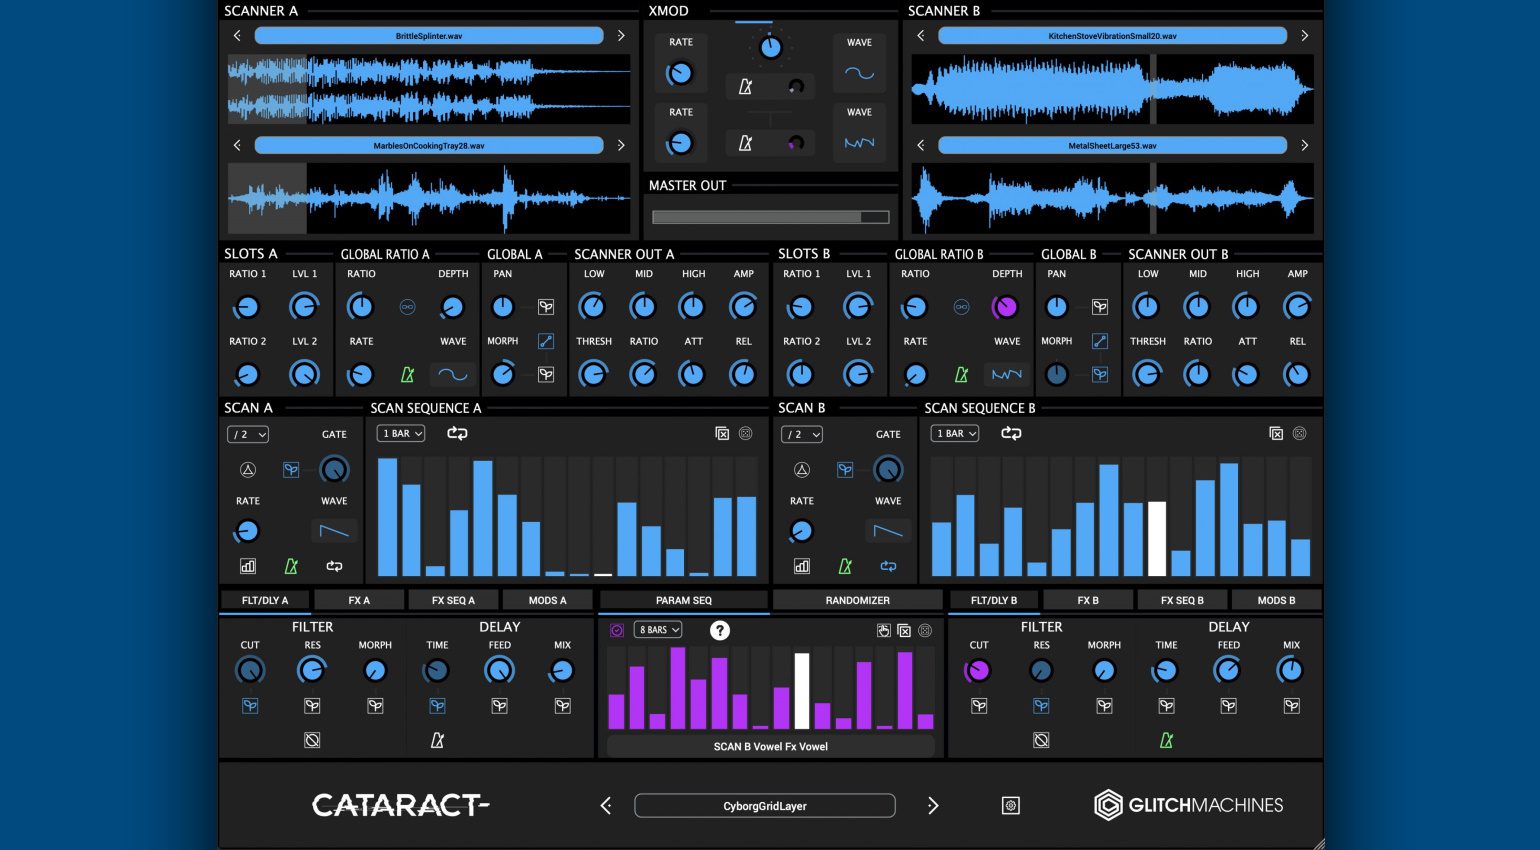The width and height of the screenshot is (1540, 850).
Task: Toggle the mod button under Filter B RES
Action: pyautogui.click(x=1041, y=706)
